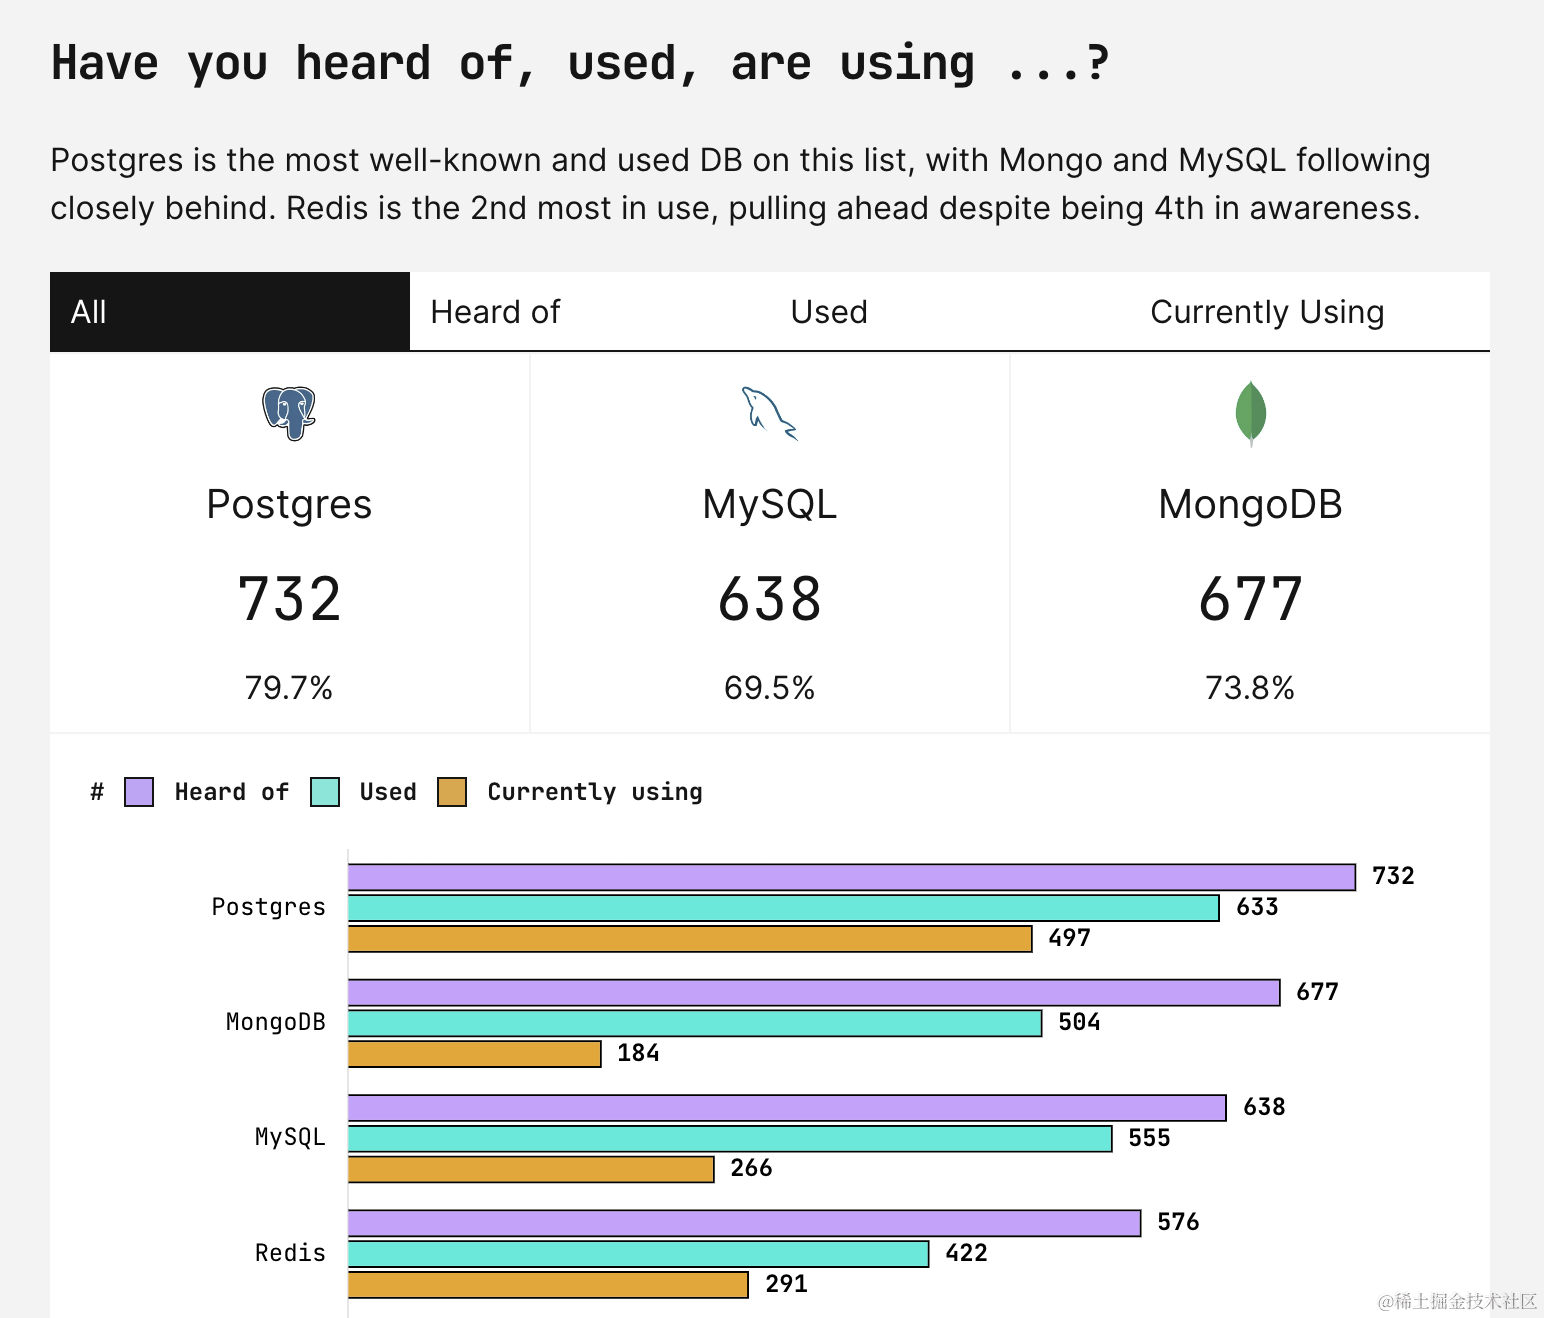Switch to the Heard of tab
Screen dimensions: 1544x1318
495,312
